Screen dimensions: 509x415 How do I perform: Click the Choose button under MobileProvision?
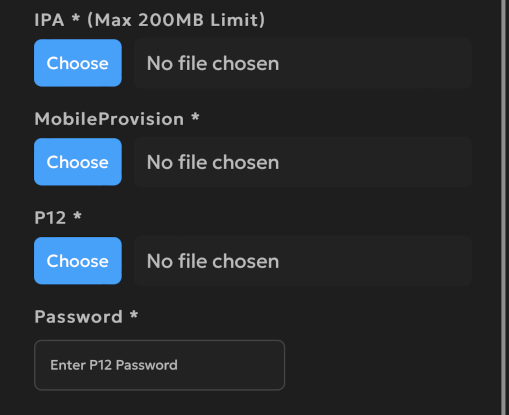78,162
